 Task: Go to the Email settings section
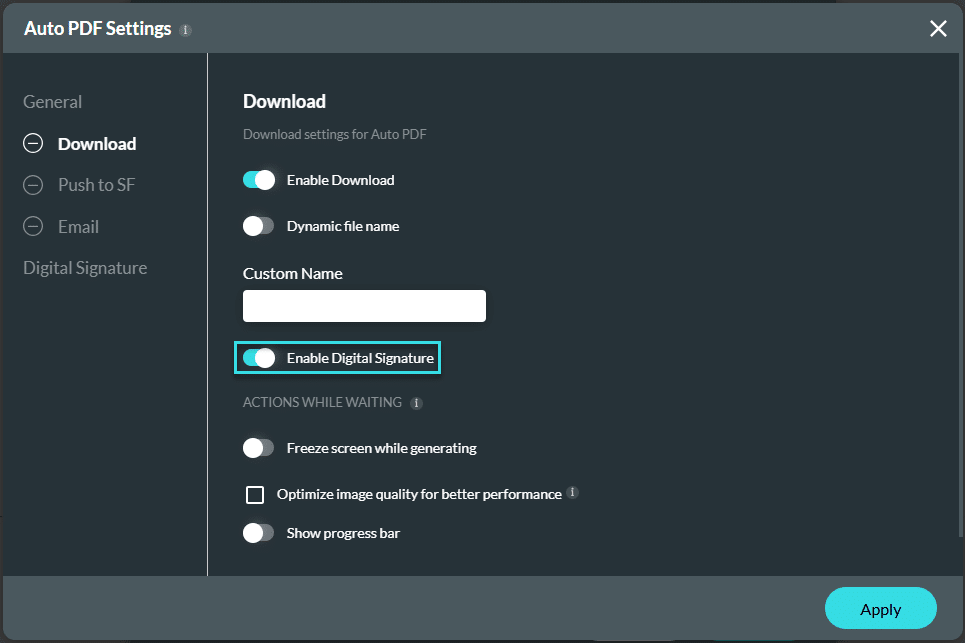click(x=78, y=227)
